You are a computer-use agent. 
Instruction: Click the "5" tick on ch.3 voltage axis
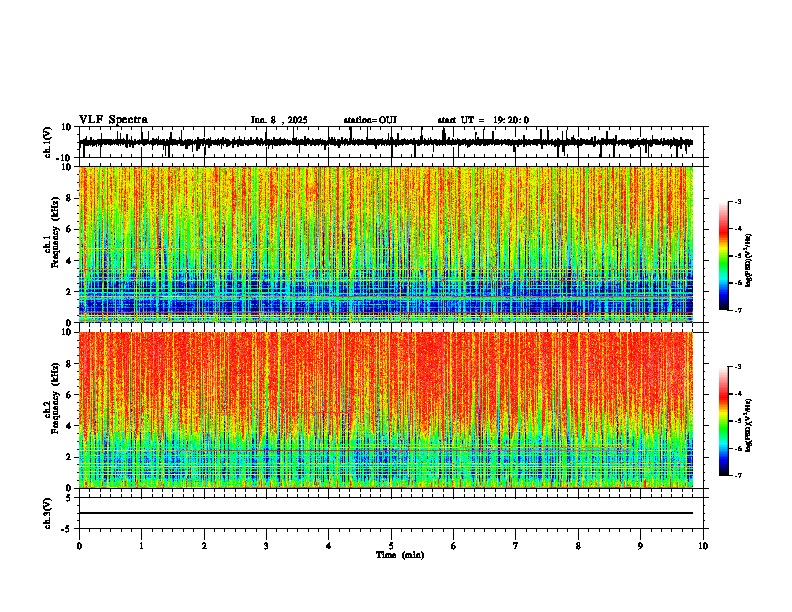70,498
